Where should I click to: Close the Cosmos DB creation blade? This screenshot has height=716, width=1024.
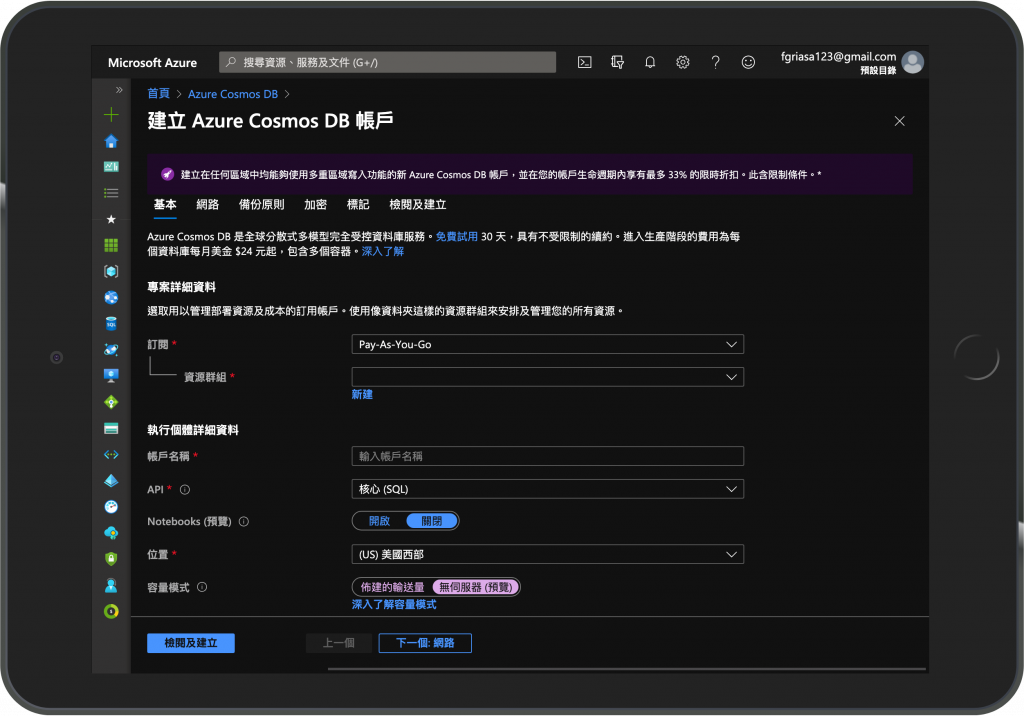[x=899, y=121]
